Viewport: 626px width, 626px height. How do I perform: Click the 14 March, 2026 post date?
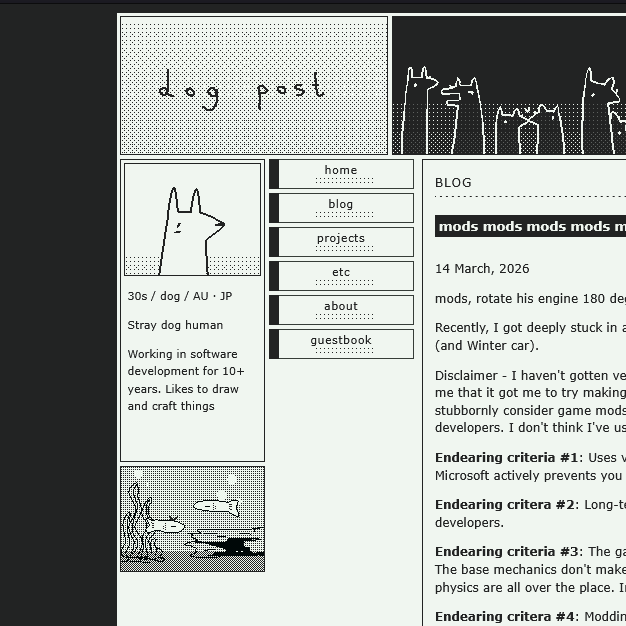482,269
